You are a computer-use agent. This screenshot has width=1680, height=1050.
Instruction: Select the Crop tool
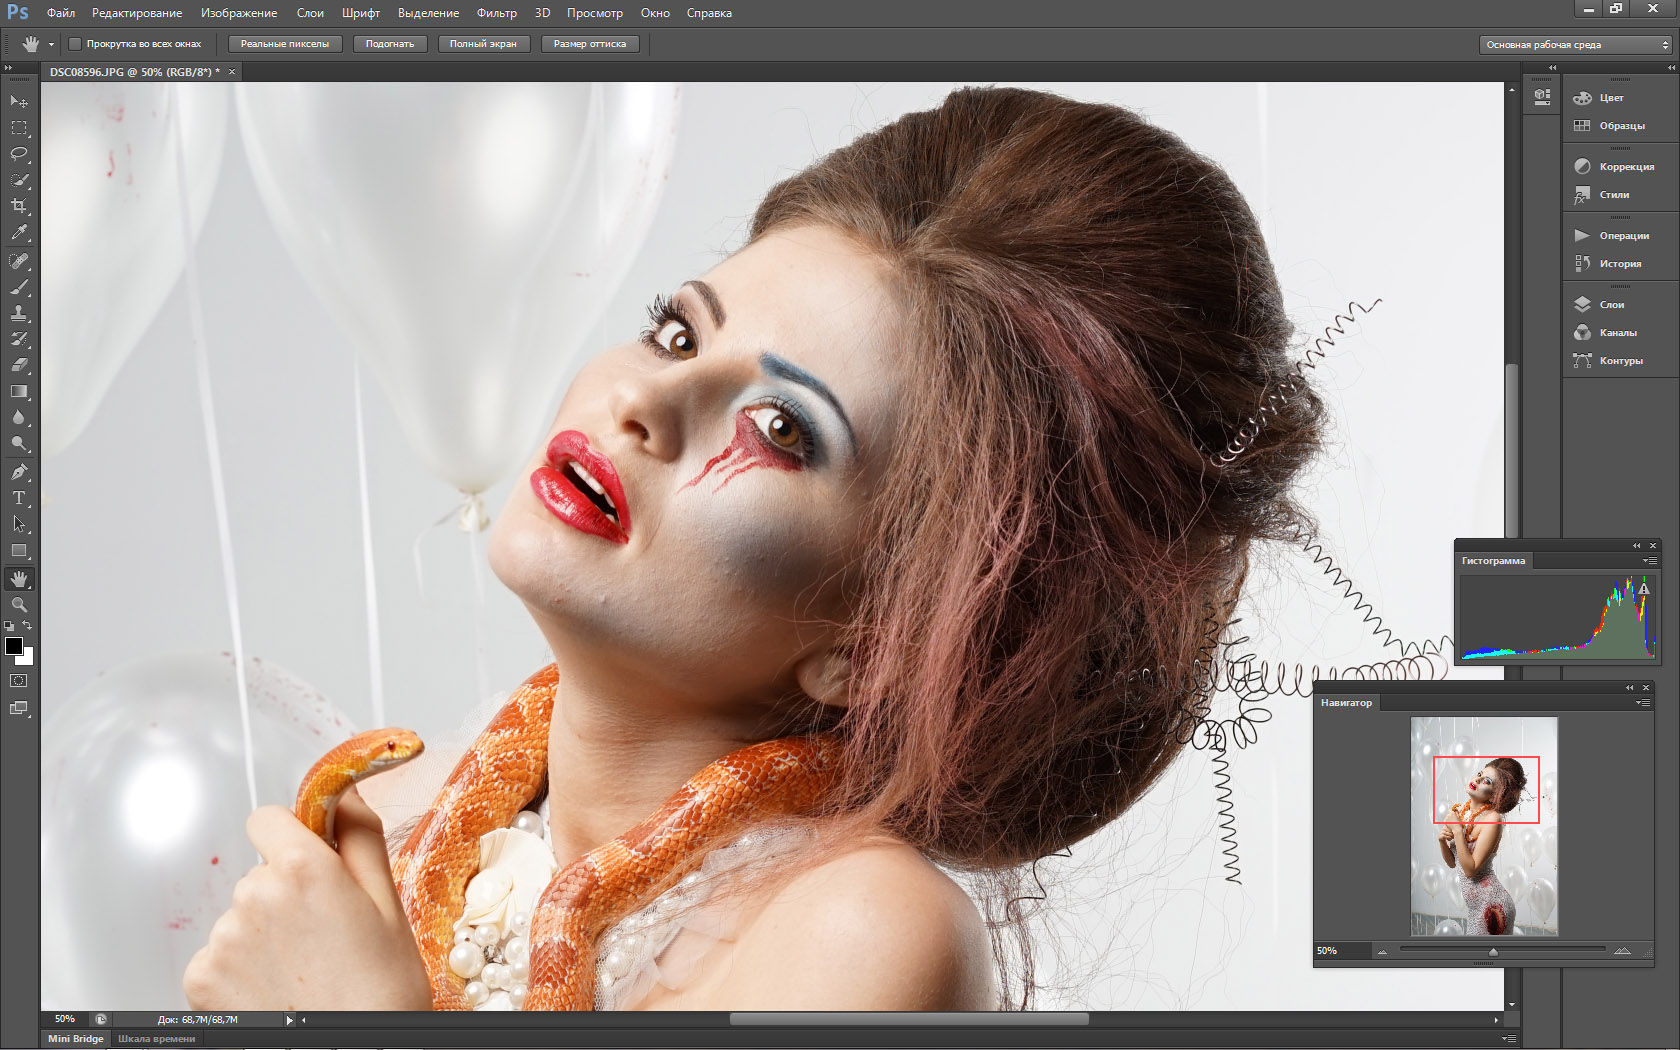tap(19, 206)
